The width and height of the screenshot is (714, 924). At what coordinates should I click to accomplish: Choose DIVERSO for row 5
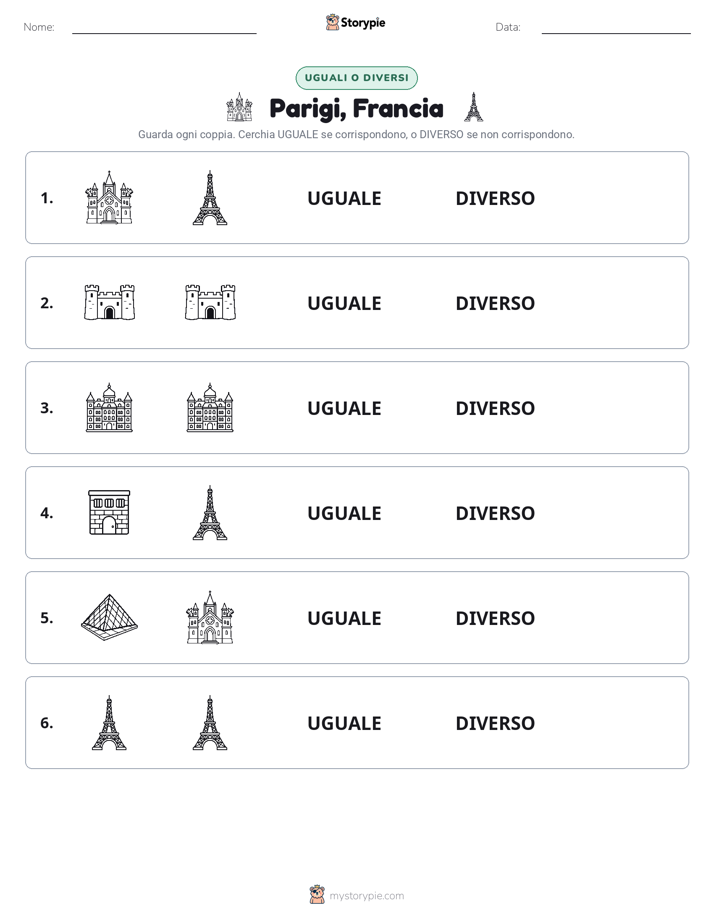495,618
